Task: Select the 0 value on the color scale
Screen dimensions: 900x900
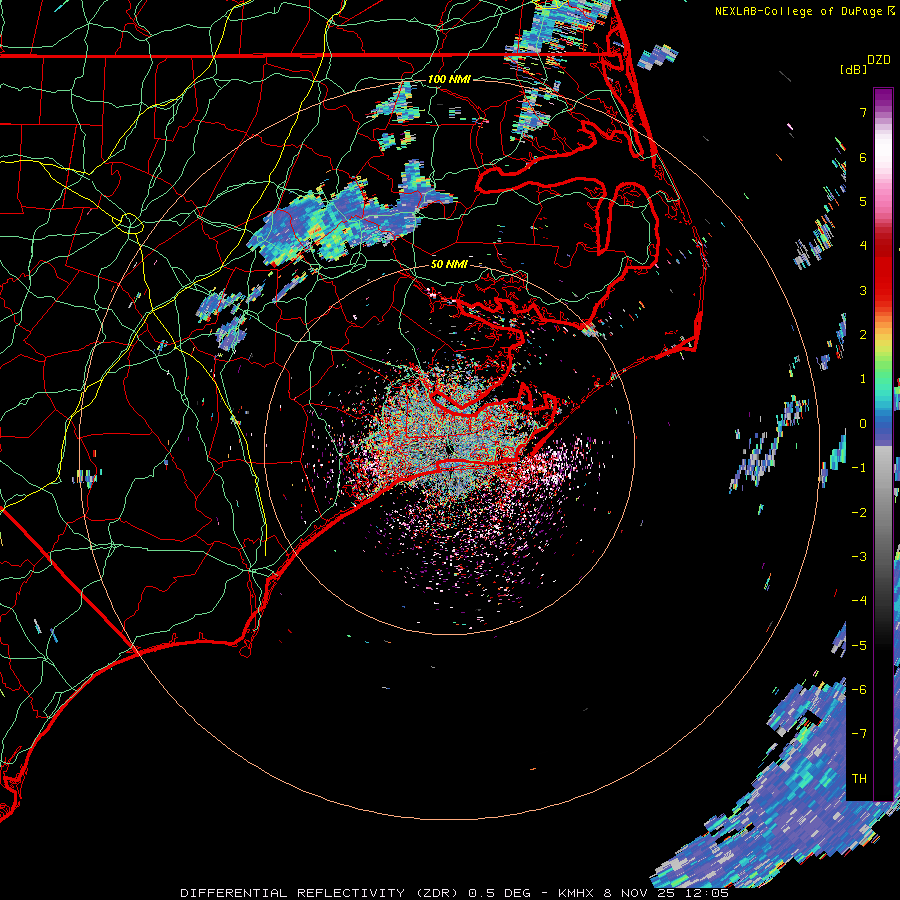Action: [x=863, y=424]
